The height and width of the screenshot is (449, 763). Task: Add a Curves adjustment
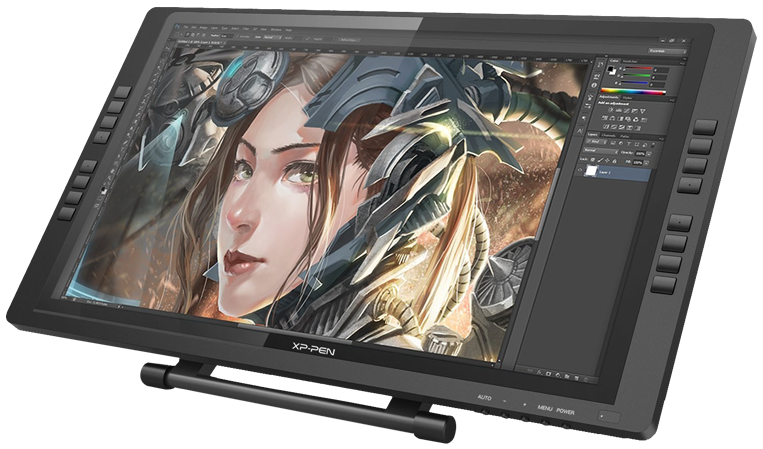627,111
